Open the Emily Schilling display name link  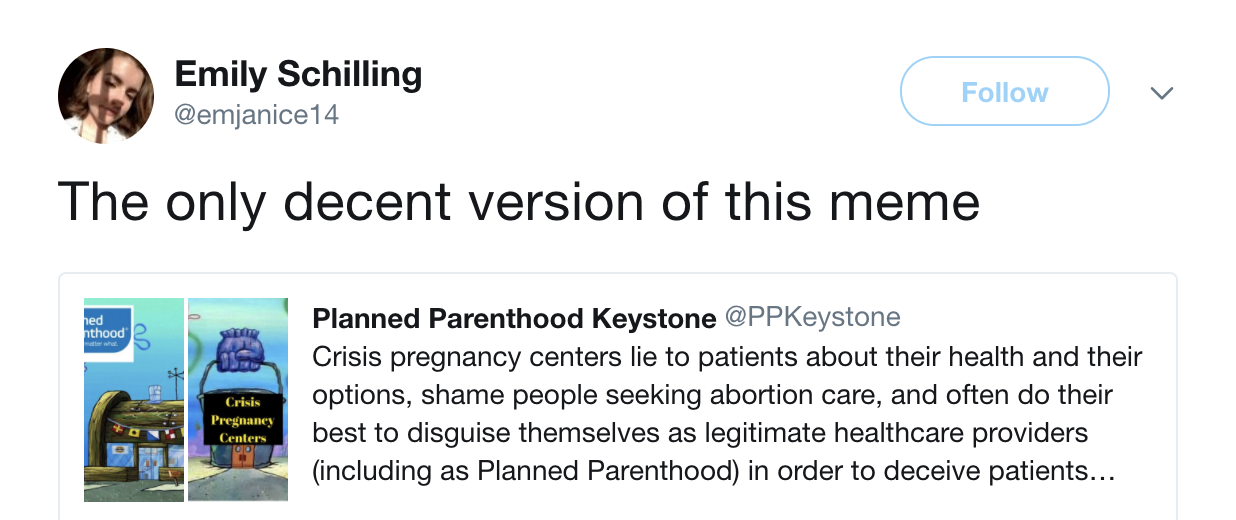(298, 74)
